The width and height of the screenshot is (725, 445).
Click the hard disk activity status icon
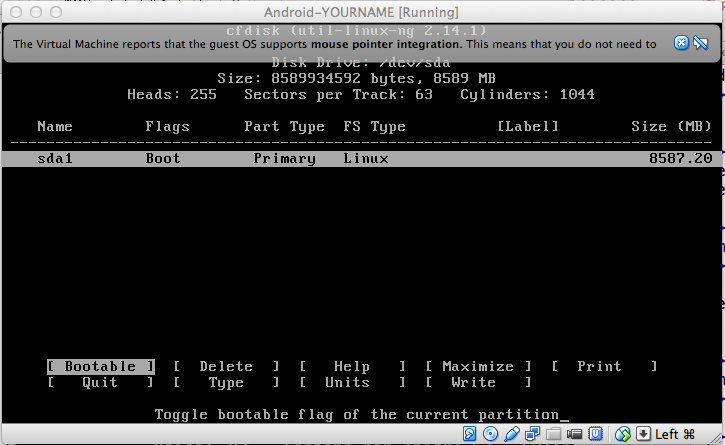tap(469, 434)
